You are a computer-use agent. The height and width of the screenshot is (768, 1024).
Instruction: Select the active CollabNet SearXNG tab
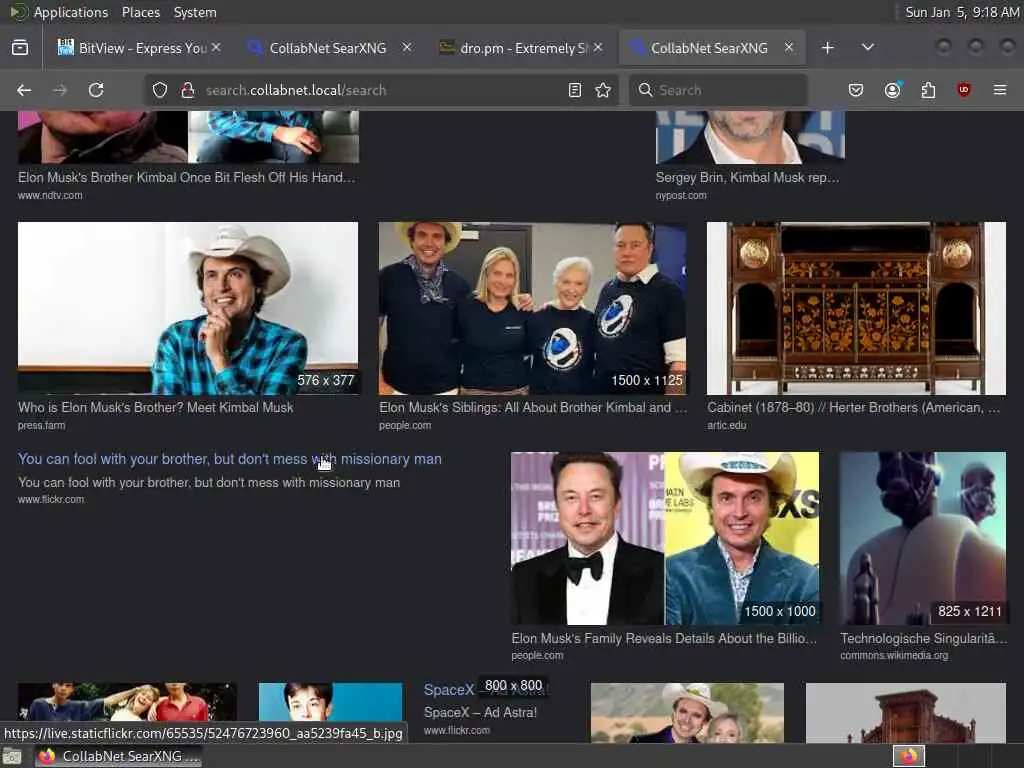click(x=712, y=48)
